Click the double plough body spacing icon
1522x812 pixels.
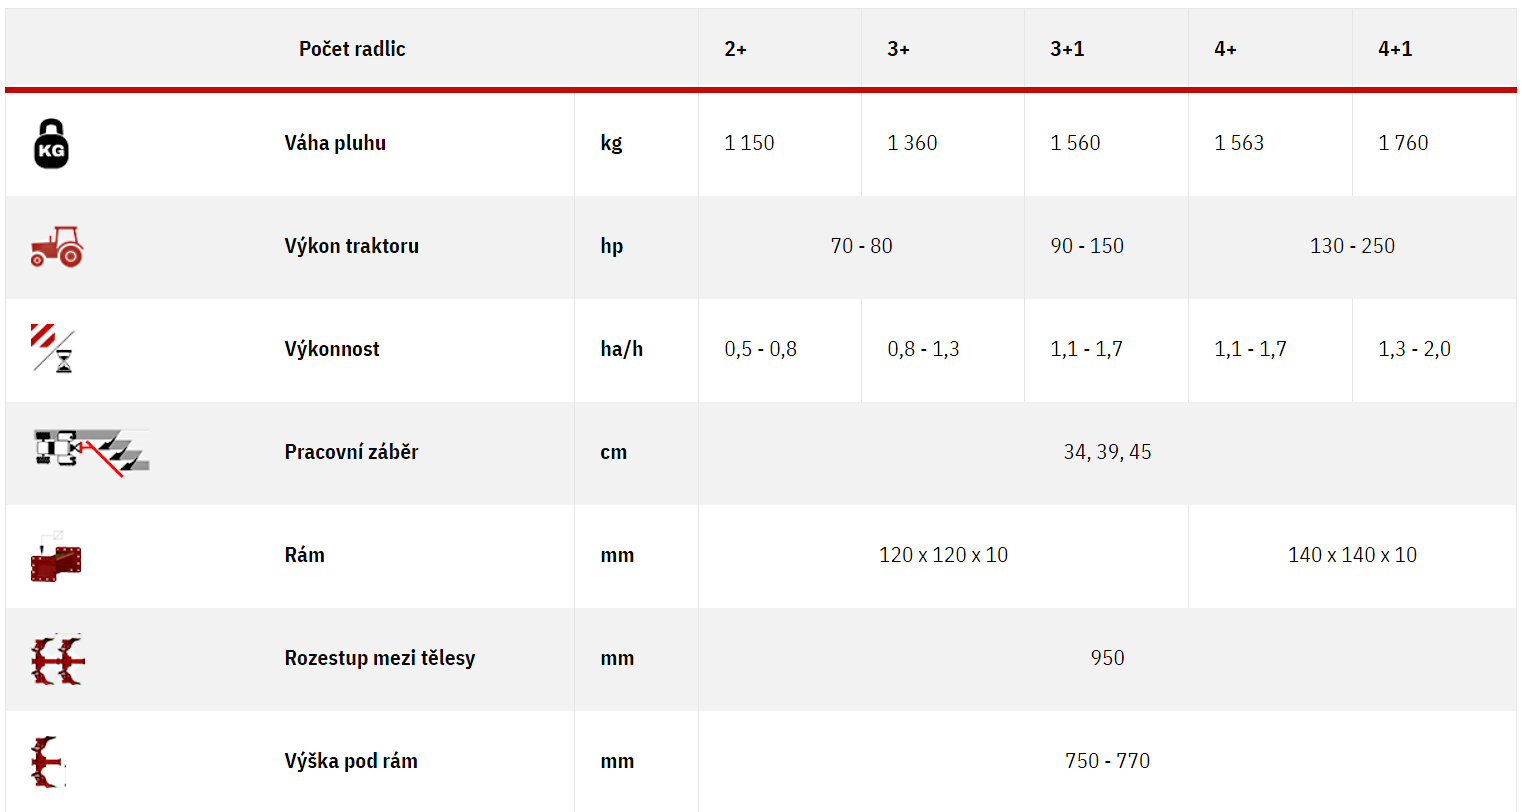tap(58, 659)
